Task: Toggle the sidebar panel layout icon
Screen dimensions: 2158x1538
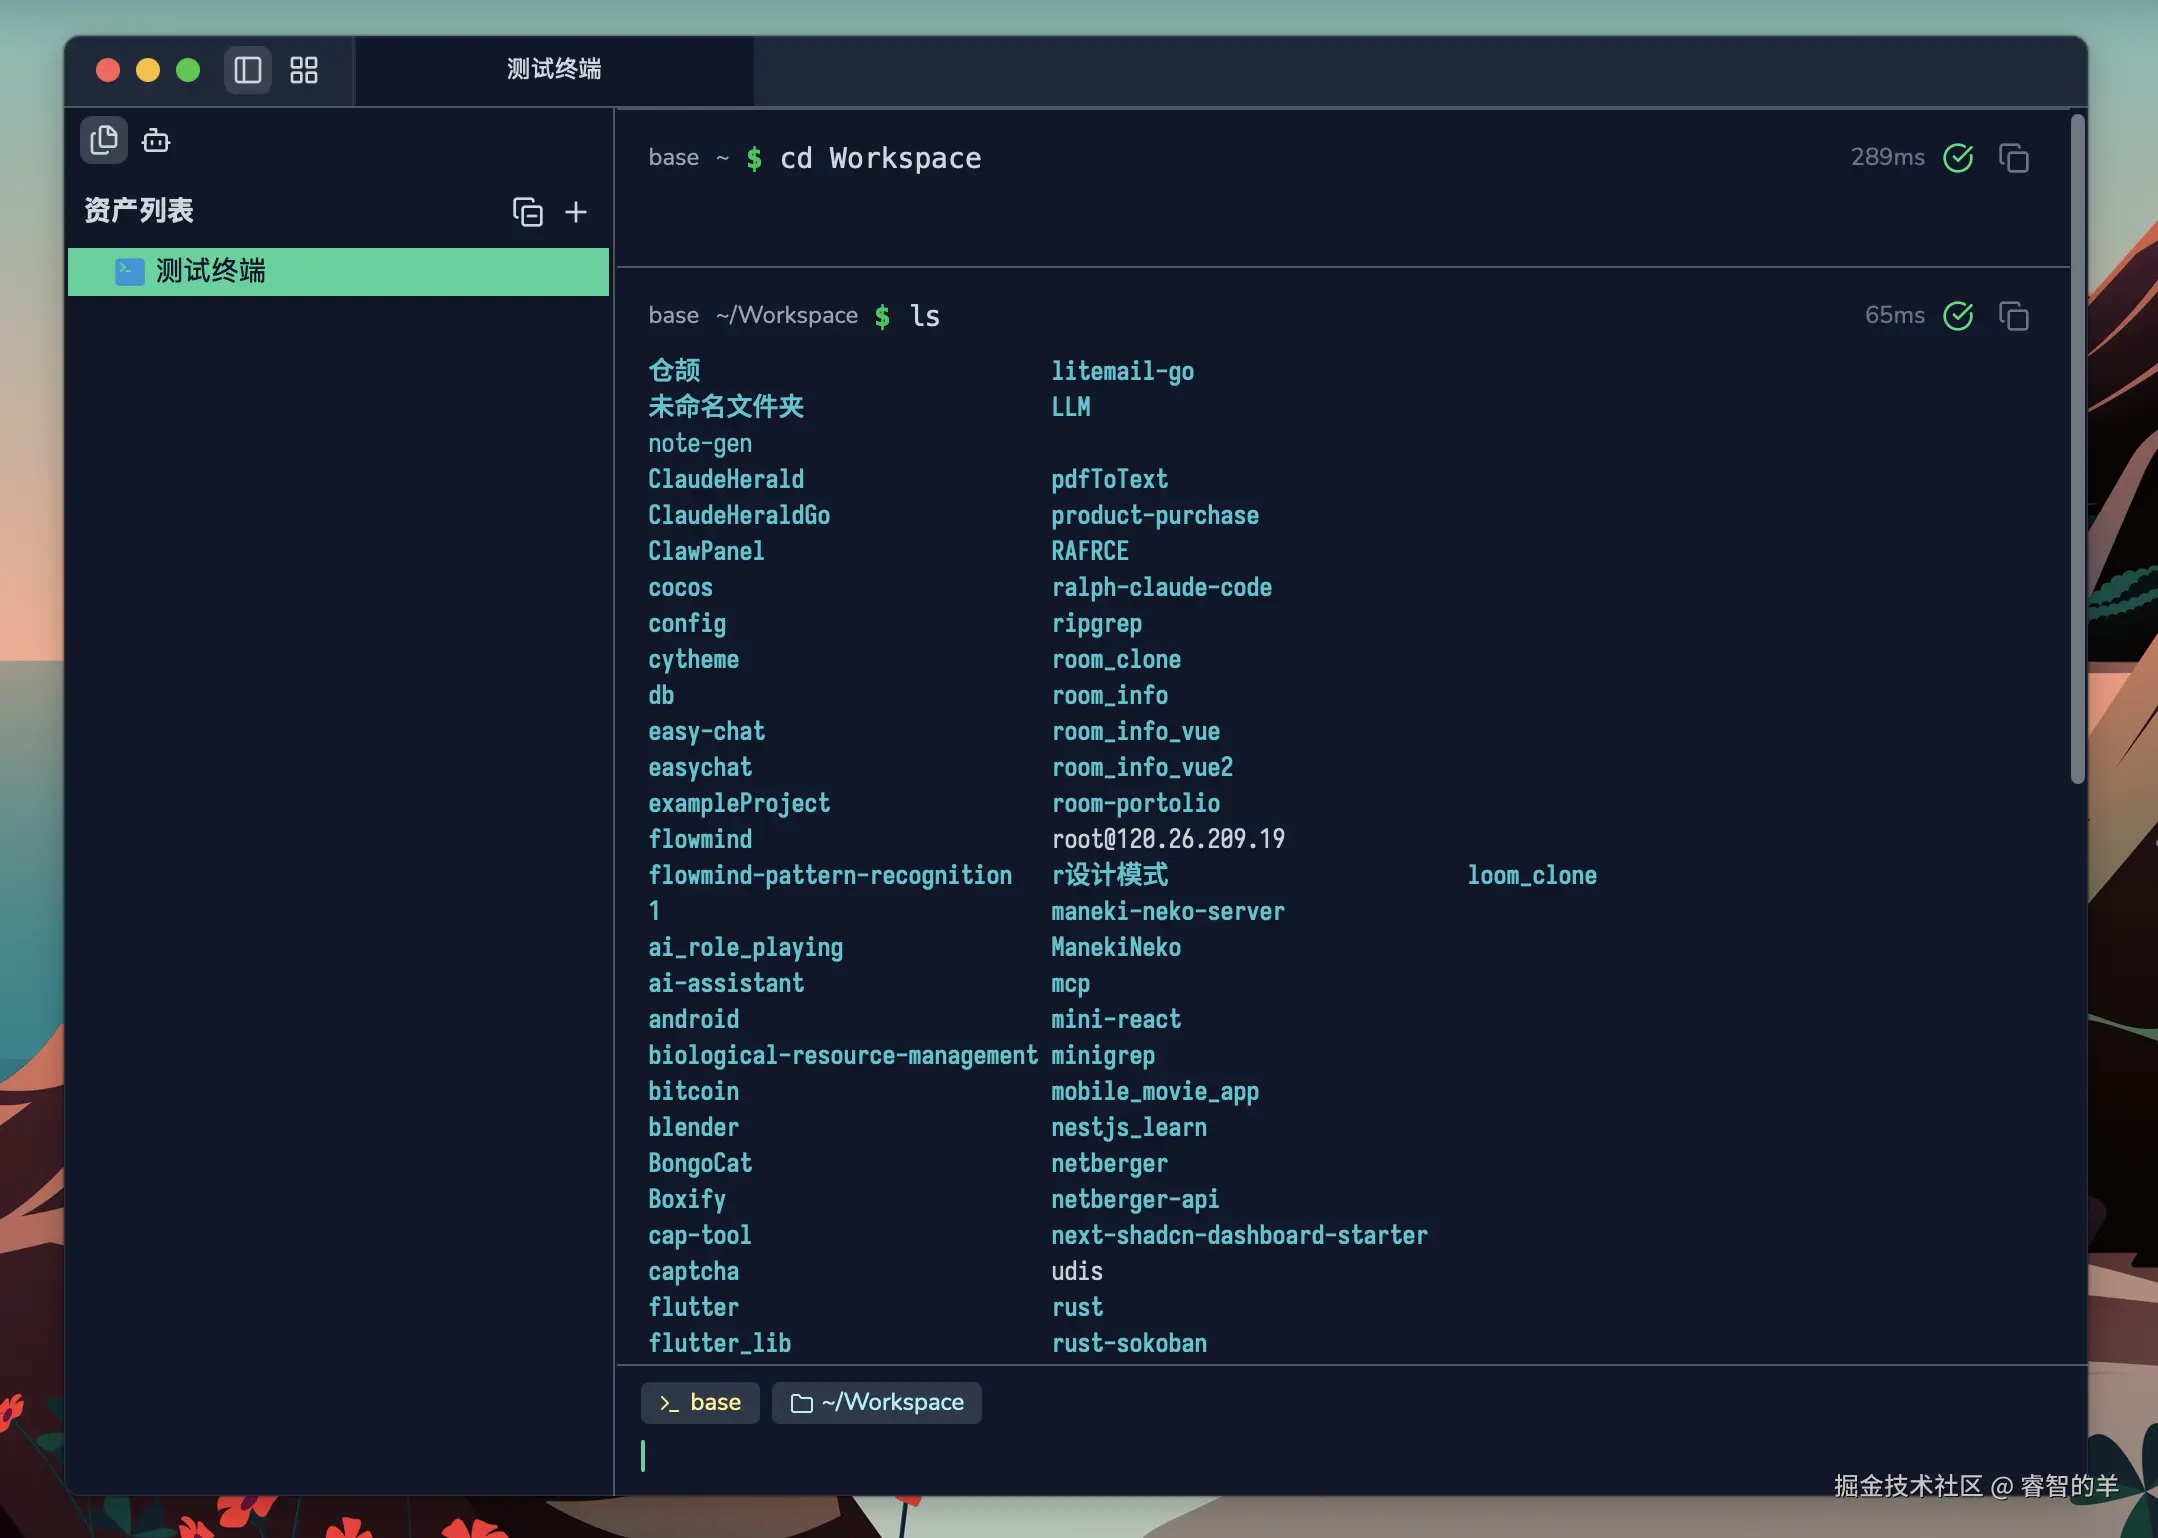Action: coord(247,70)
